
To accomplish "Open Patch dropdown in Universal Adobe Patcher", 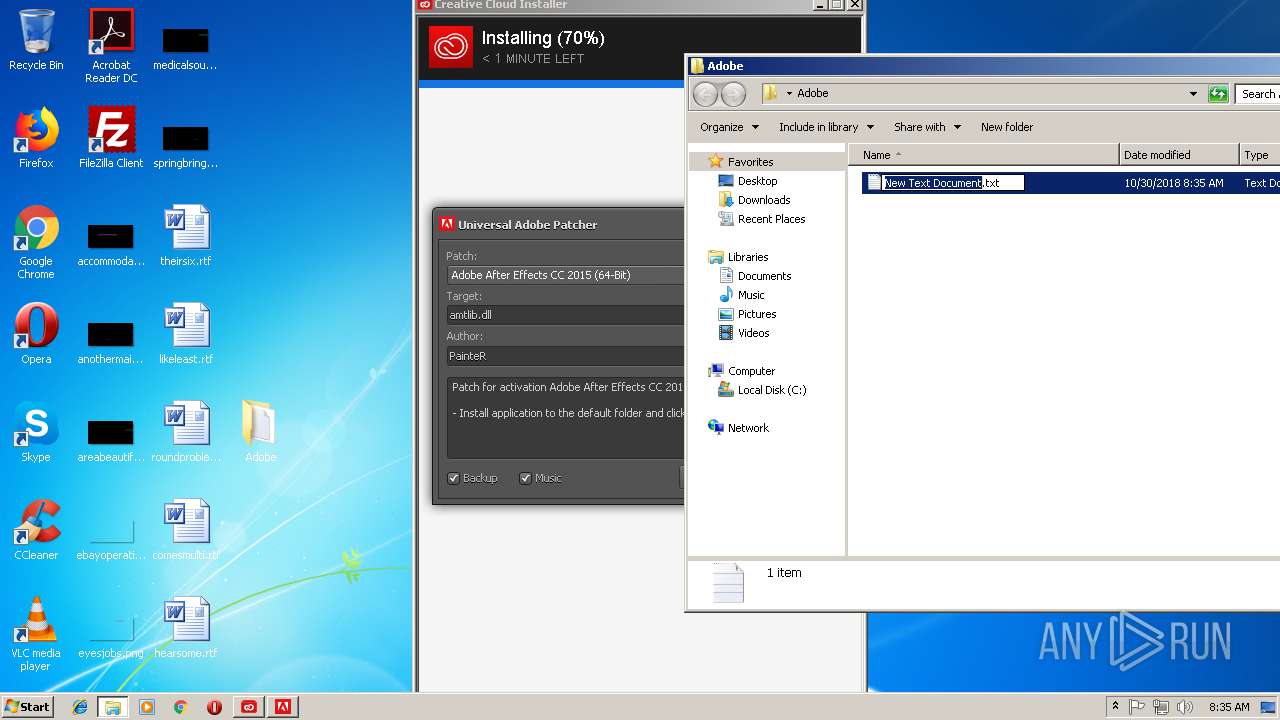I will 566,275.
